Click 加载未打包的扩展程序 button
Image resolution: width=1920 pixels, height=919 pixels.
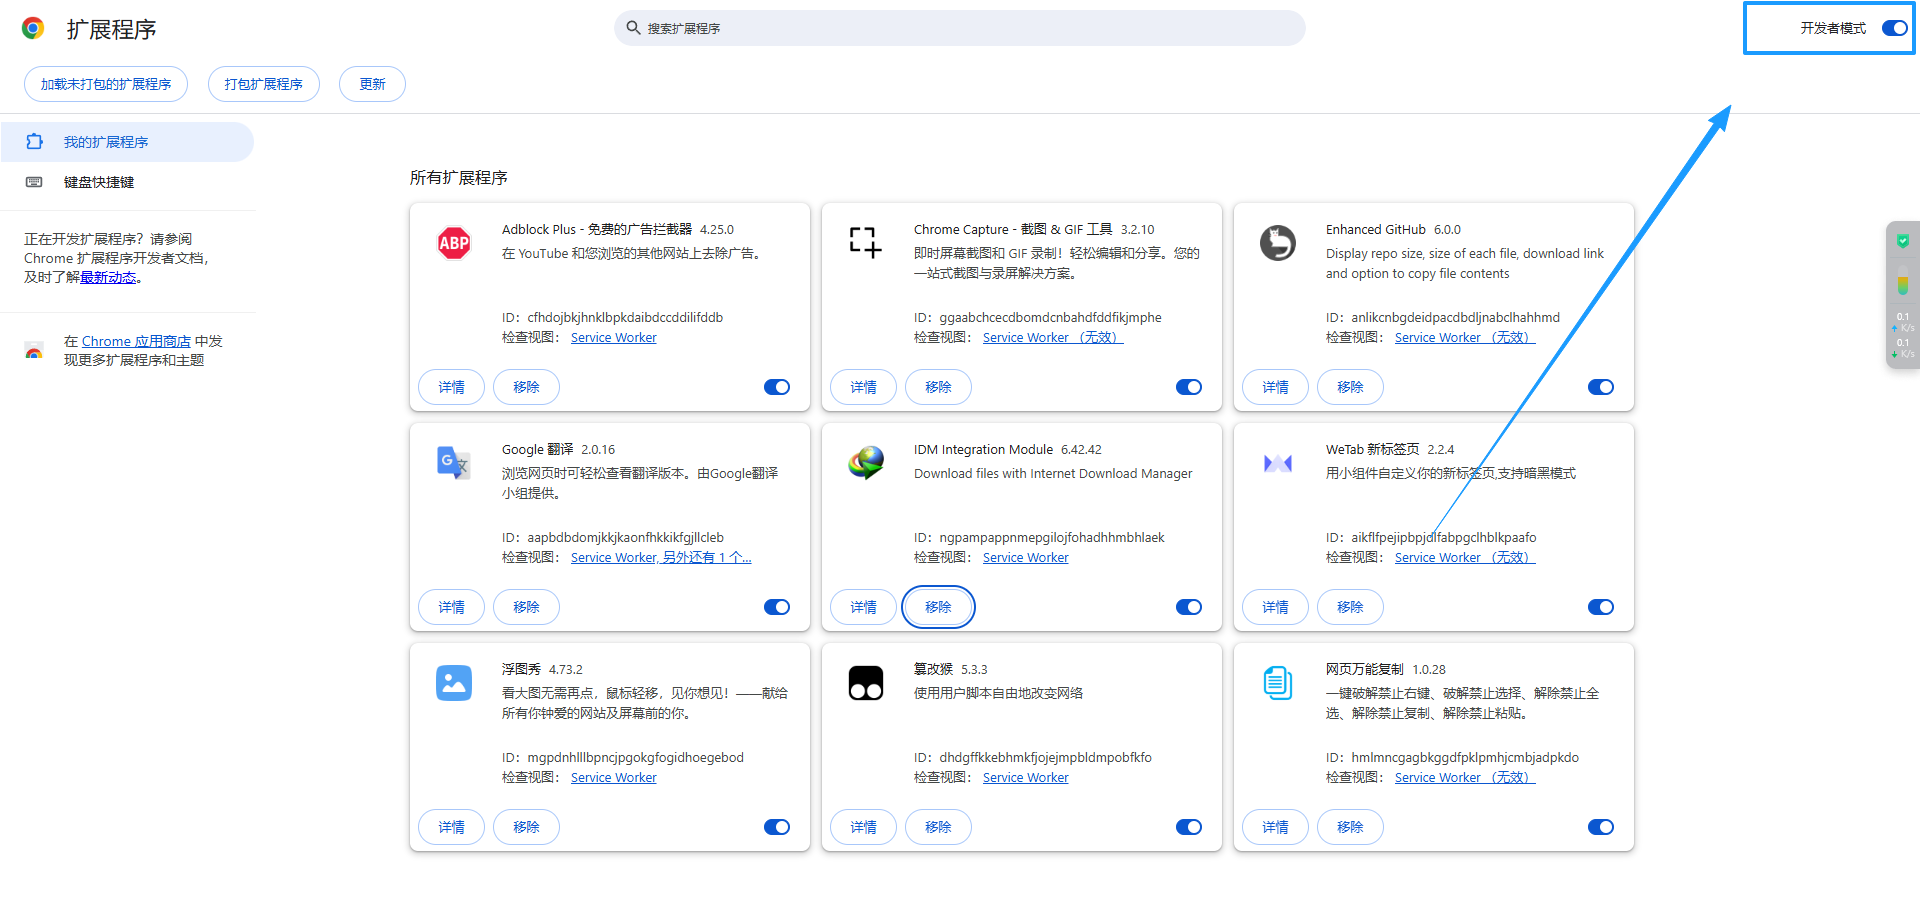[x=106, y=84]
